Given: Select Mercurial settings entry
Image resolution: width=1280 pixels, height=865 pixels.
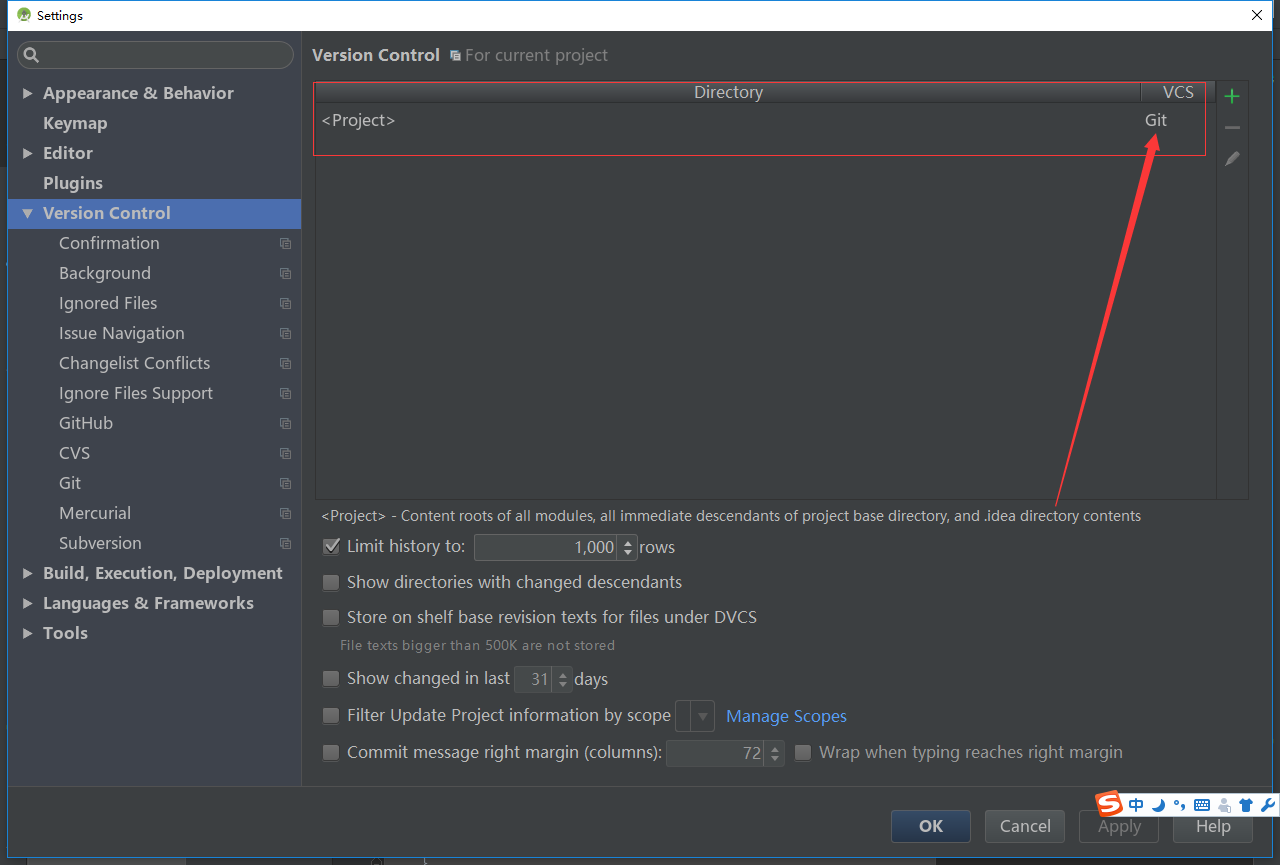Looking at the screenshot, I should (95, 513).
